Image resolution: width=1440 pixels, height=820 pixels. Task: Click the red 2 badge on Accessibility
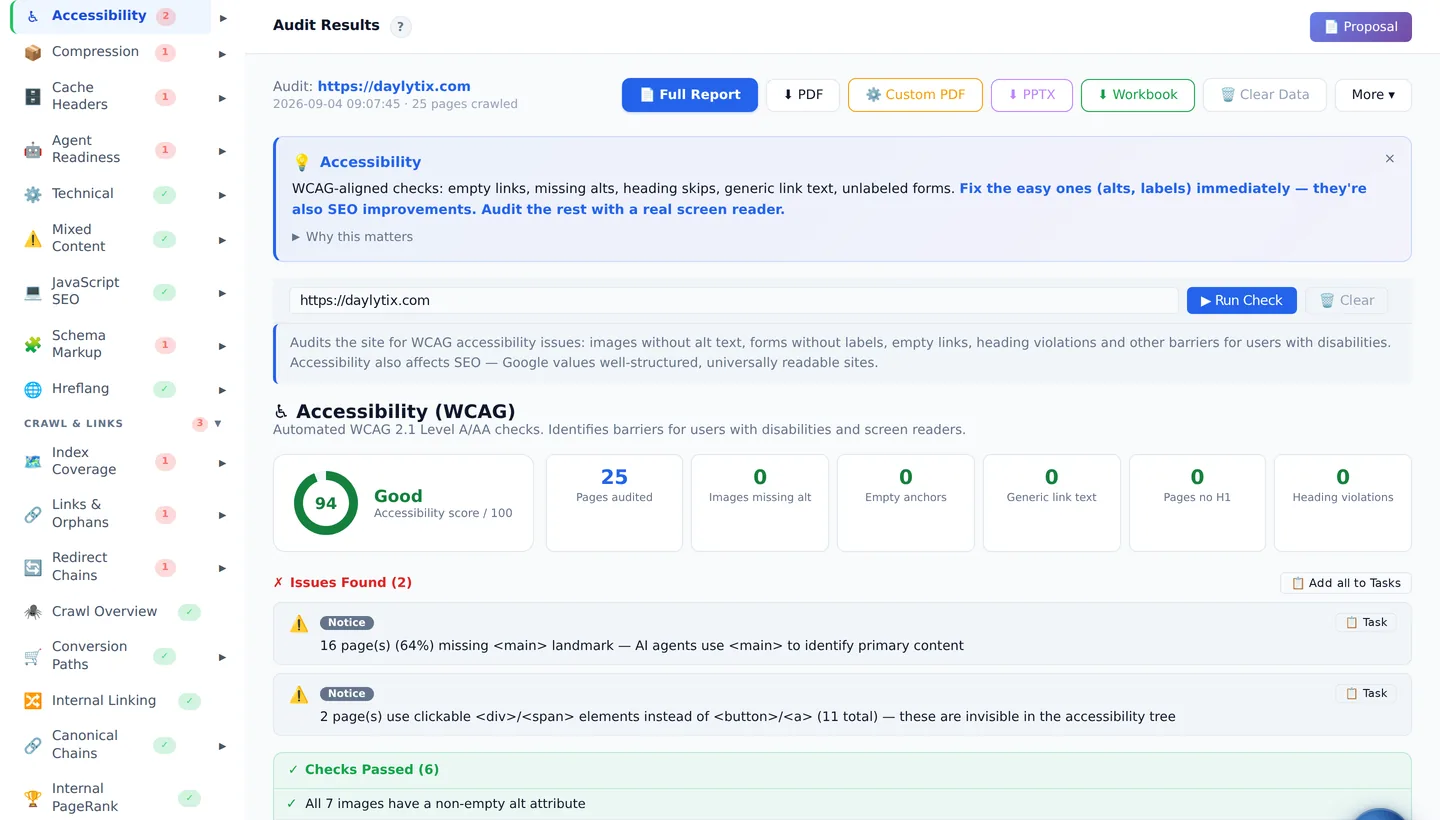[x=166, y=16]
